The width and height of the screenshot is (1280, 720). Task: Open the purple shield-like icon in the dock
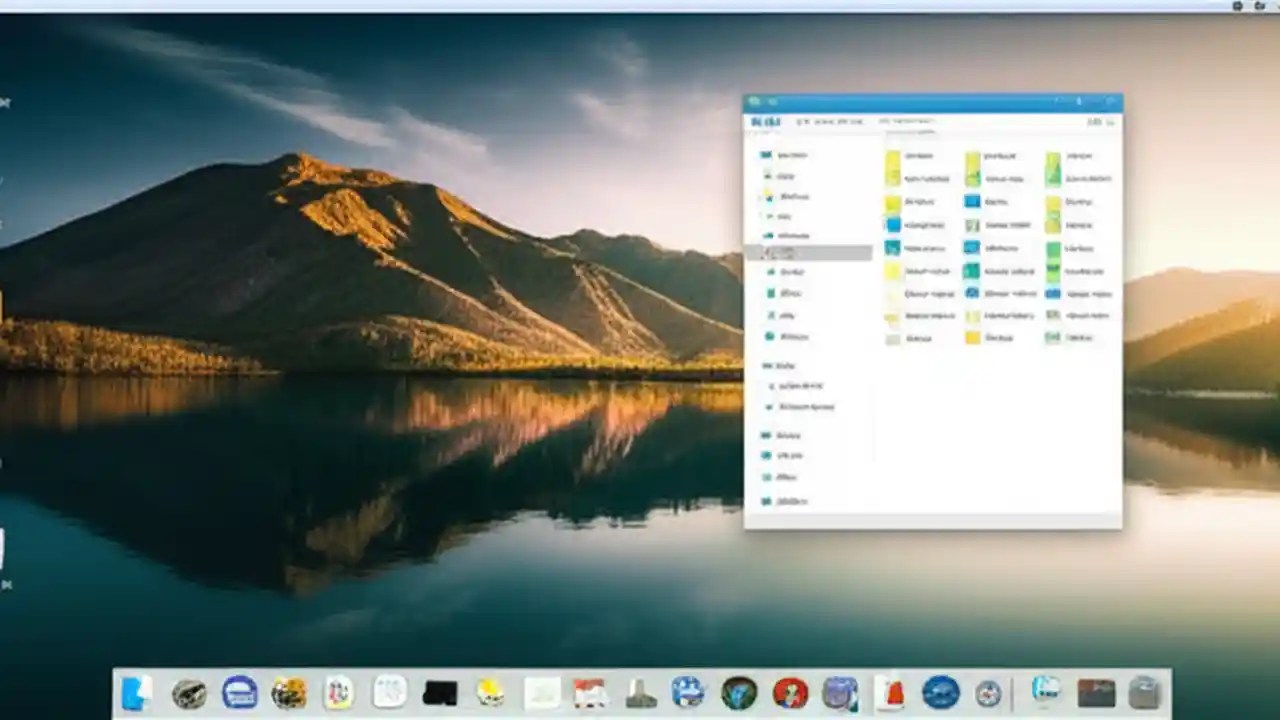coord(839,691)
